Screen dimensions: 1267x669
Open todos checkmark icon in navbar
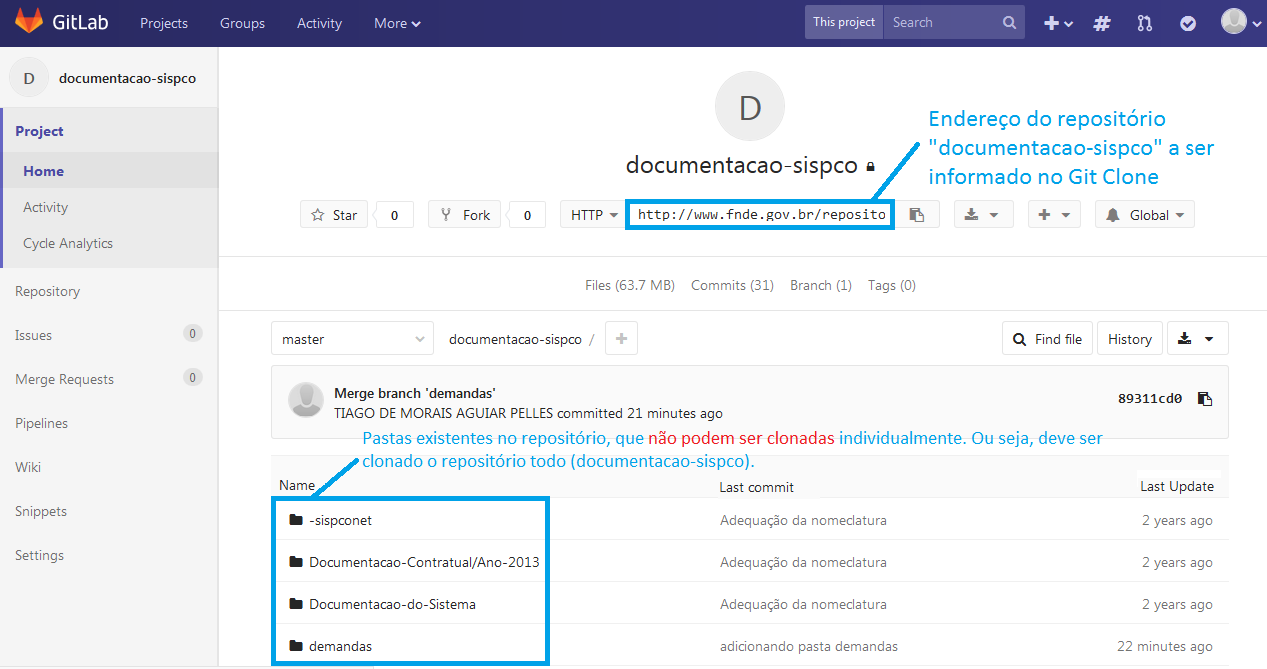[x=1188, y=23]
